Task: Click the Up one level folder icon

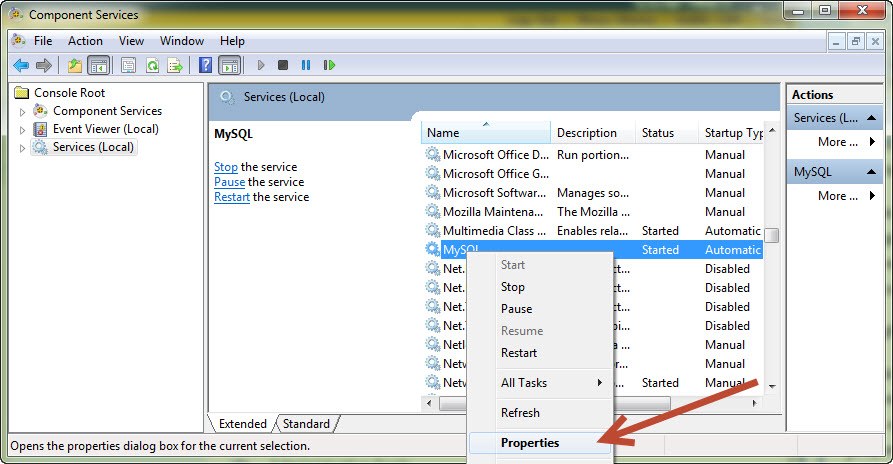Action: 75,65
